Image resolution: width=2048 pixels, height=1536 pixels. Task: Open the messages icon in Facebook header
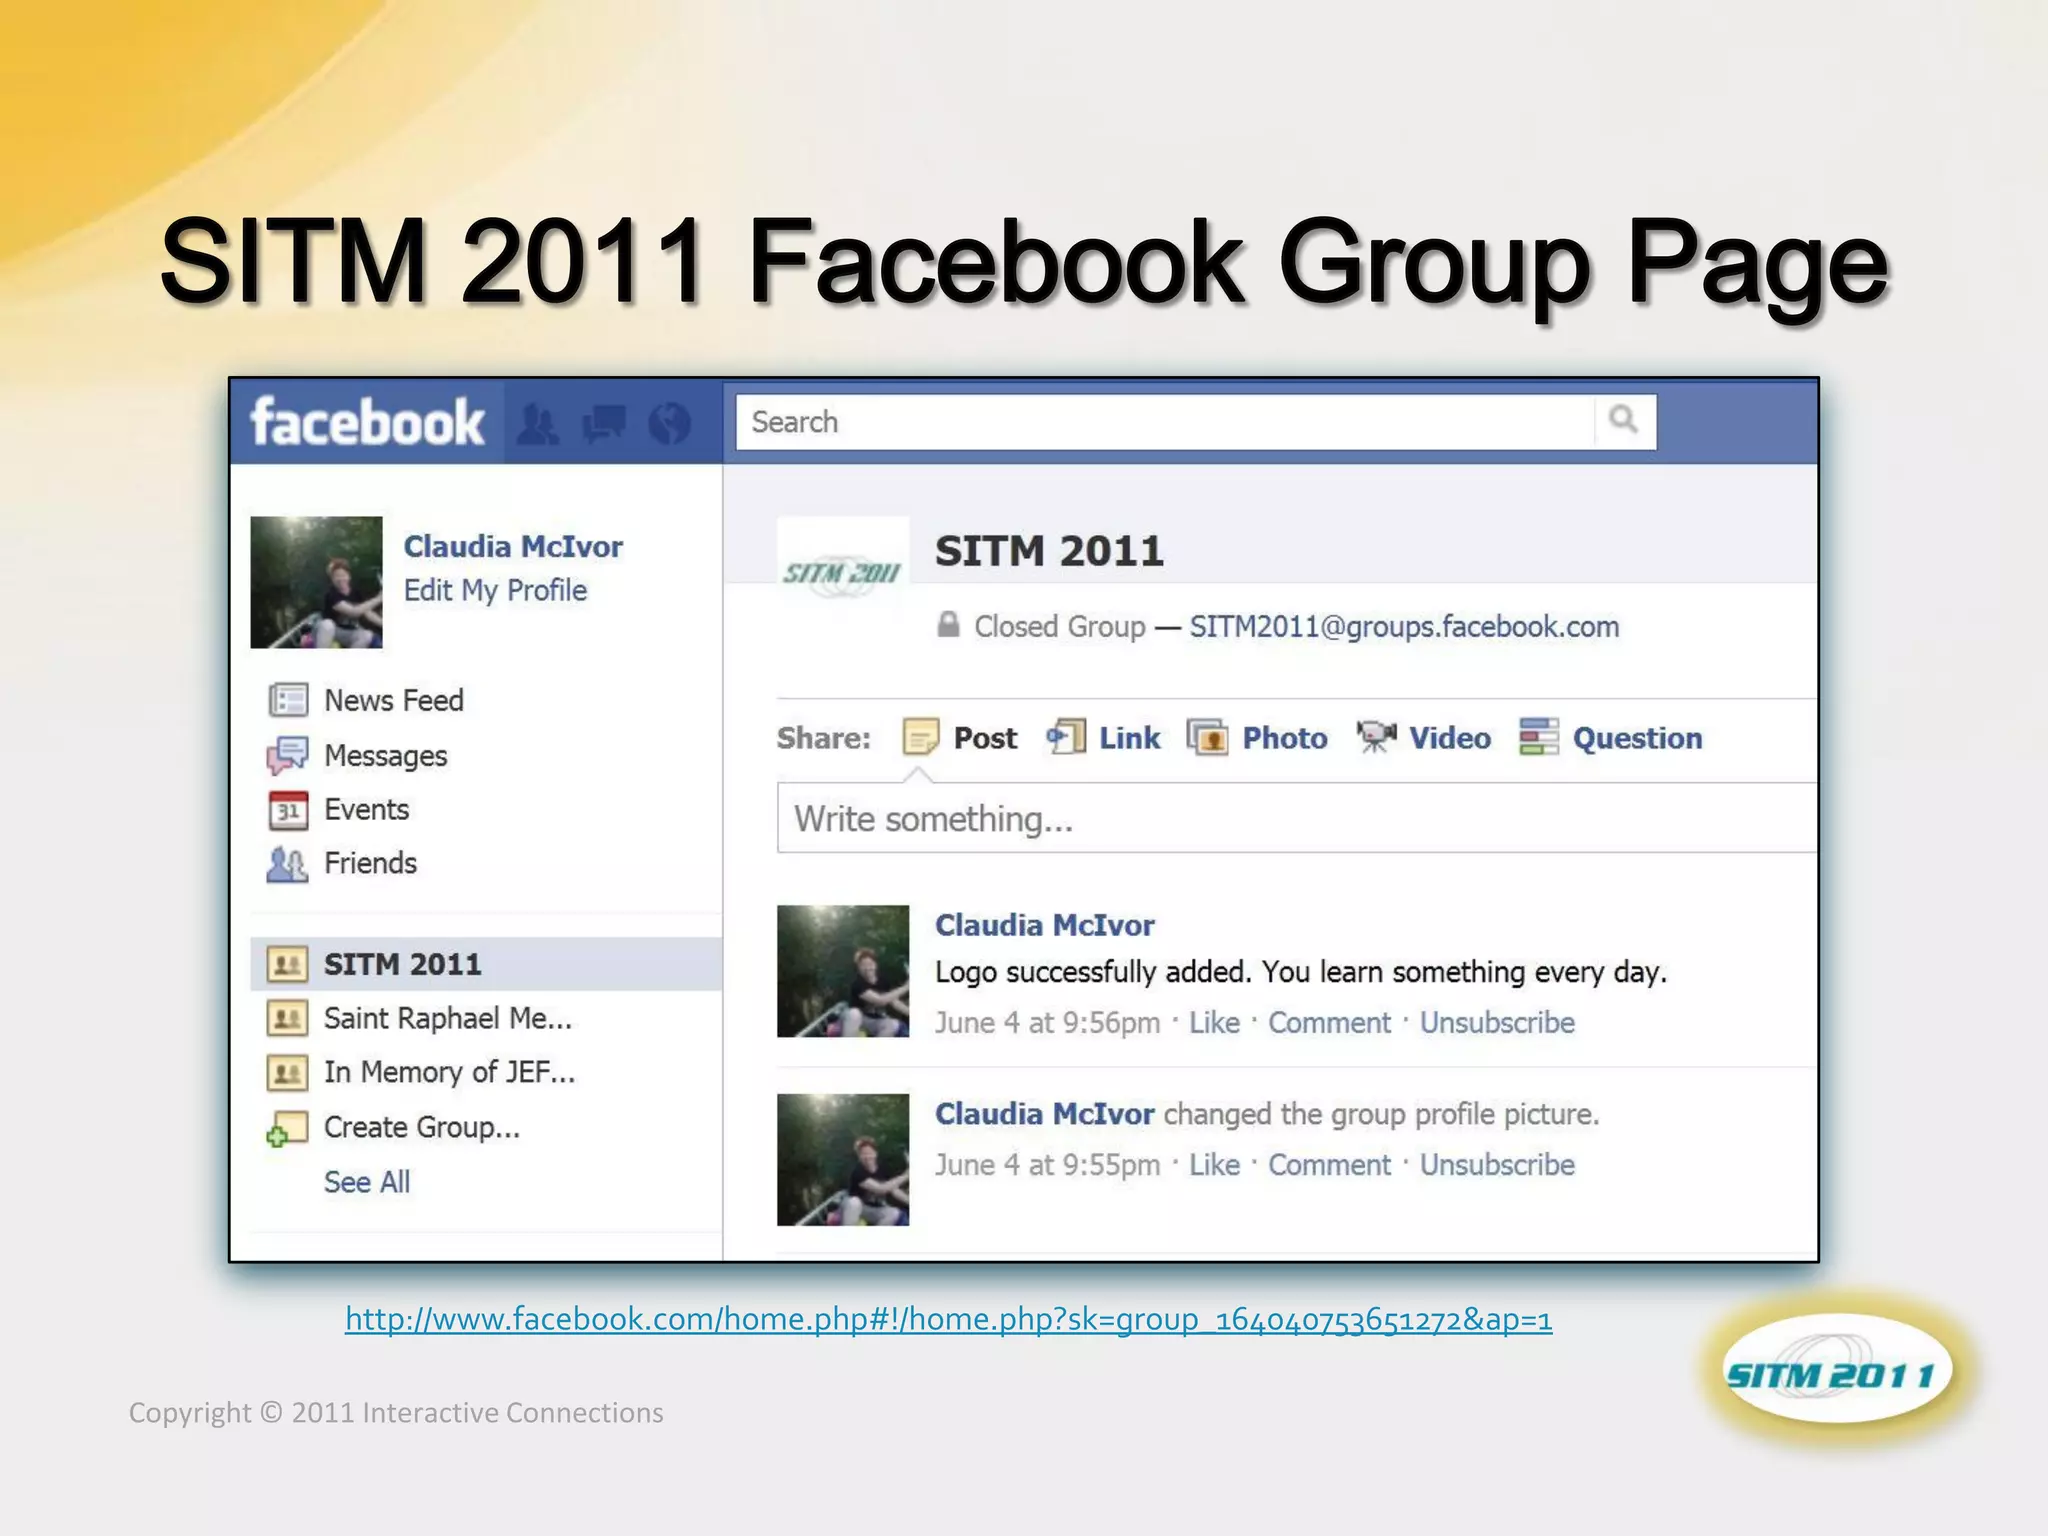(604, 424)
